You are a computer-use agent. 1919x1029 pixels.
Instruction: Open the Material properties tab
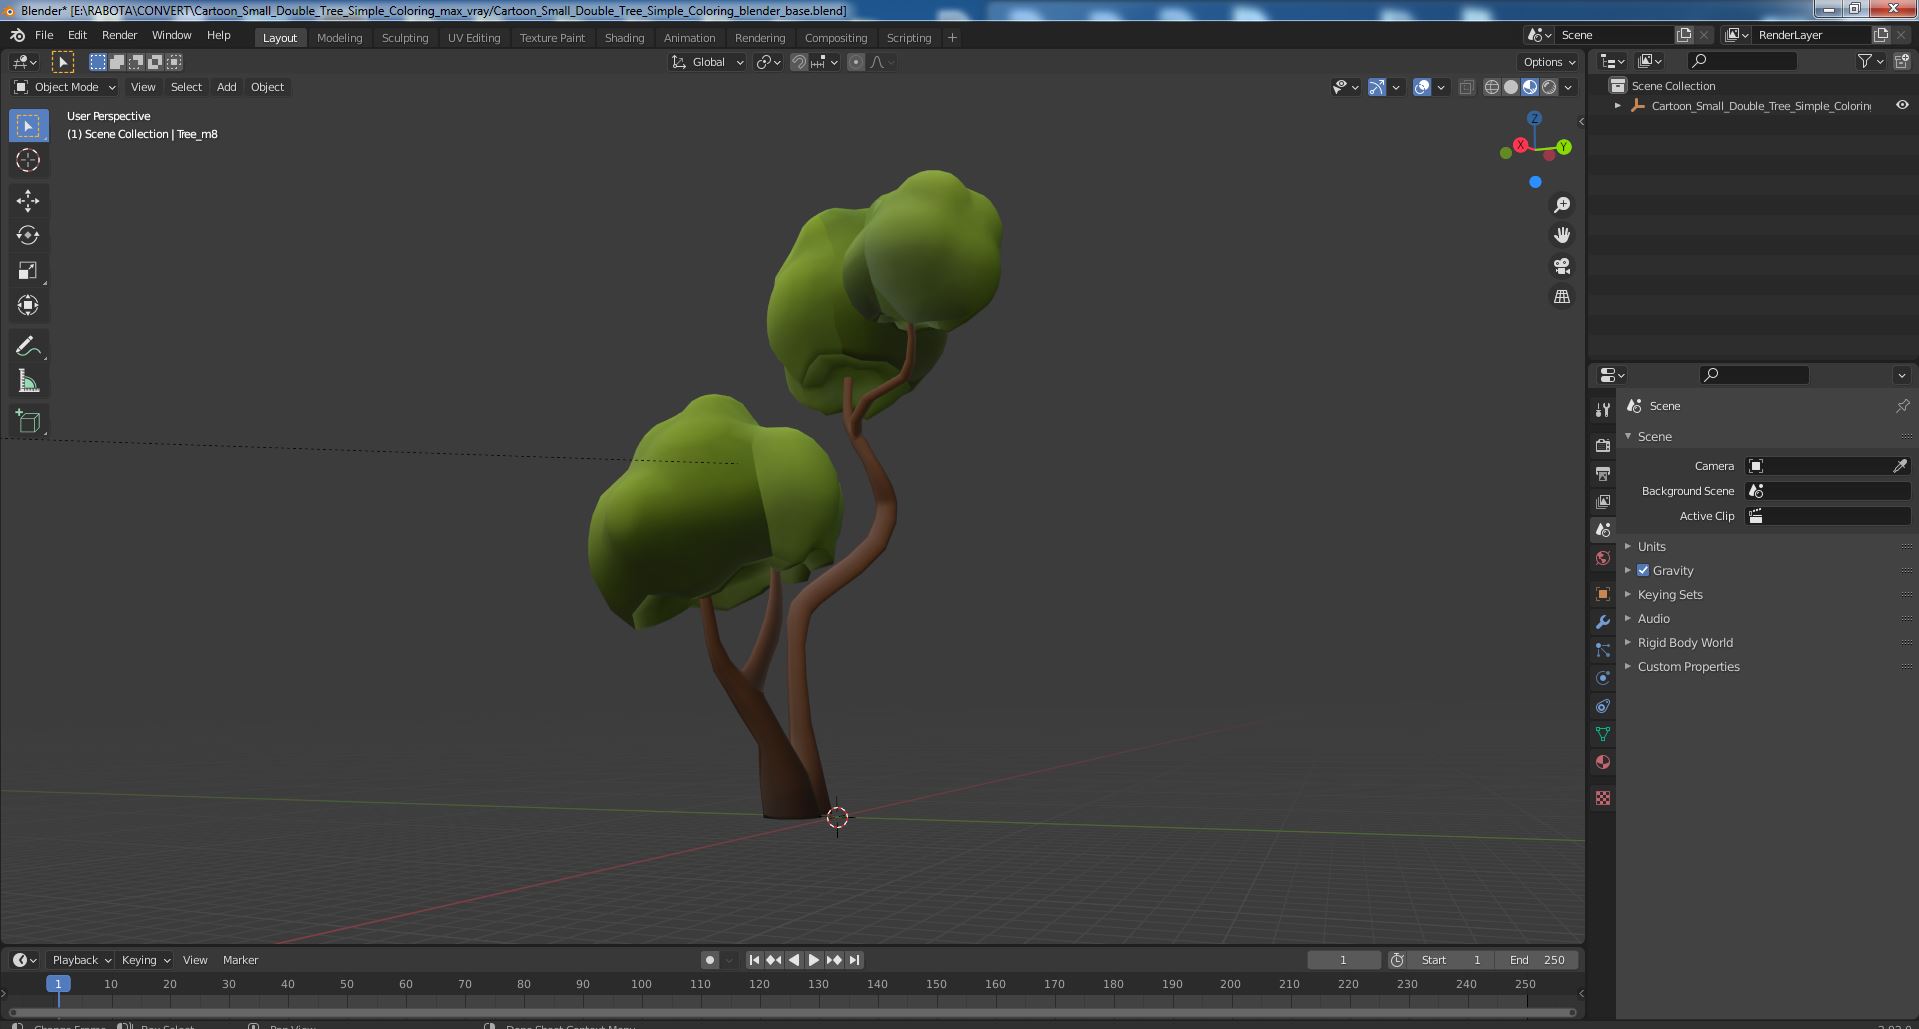coord(1603,762)
